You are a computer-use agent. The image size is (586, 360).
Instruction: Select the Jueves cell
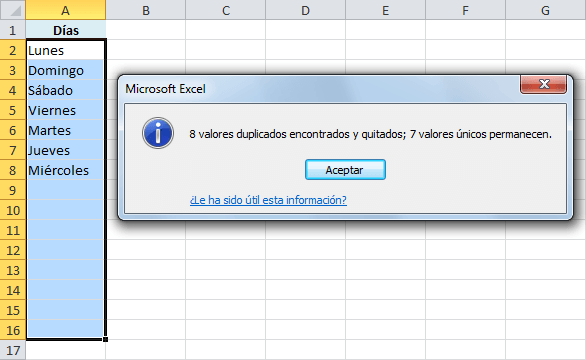click(x=66, y=150)
